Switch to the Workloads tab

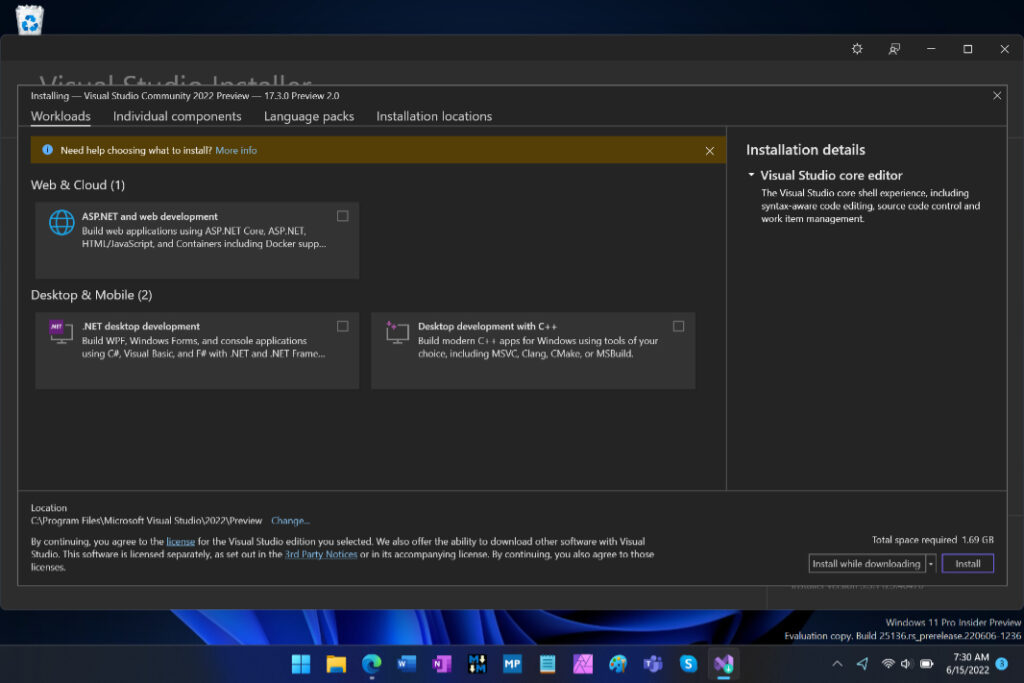click(x=61, y=116)
